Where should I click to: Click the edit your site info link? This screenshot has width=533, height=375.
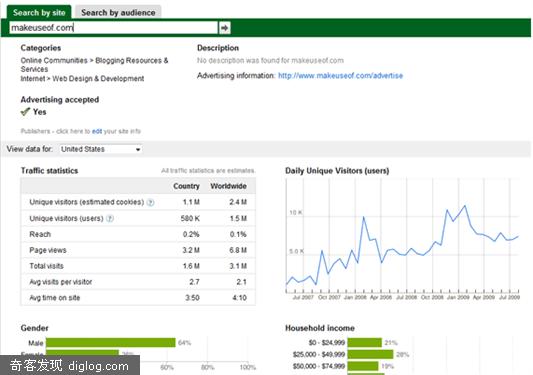(x=97, y=131)
